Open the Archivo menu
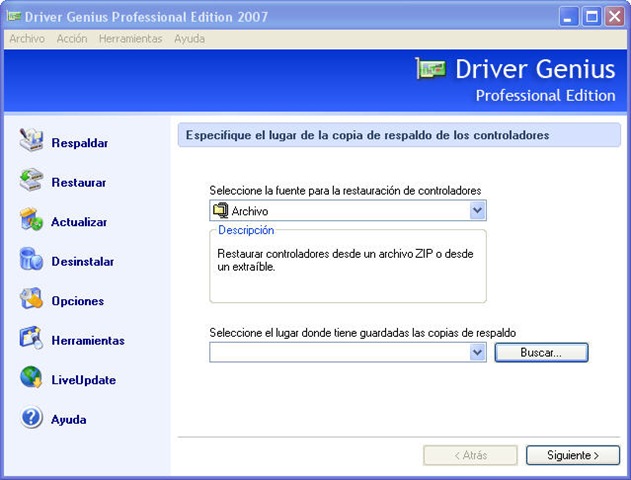 click(x=27, y=39)
